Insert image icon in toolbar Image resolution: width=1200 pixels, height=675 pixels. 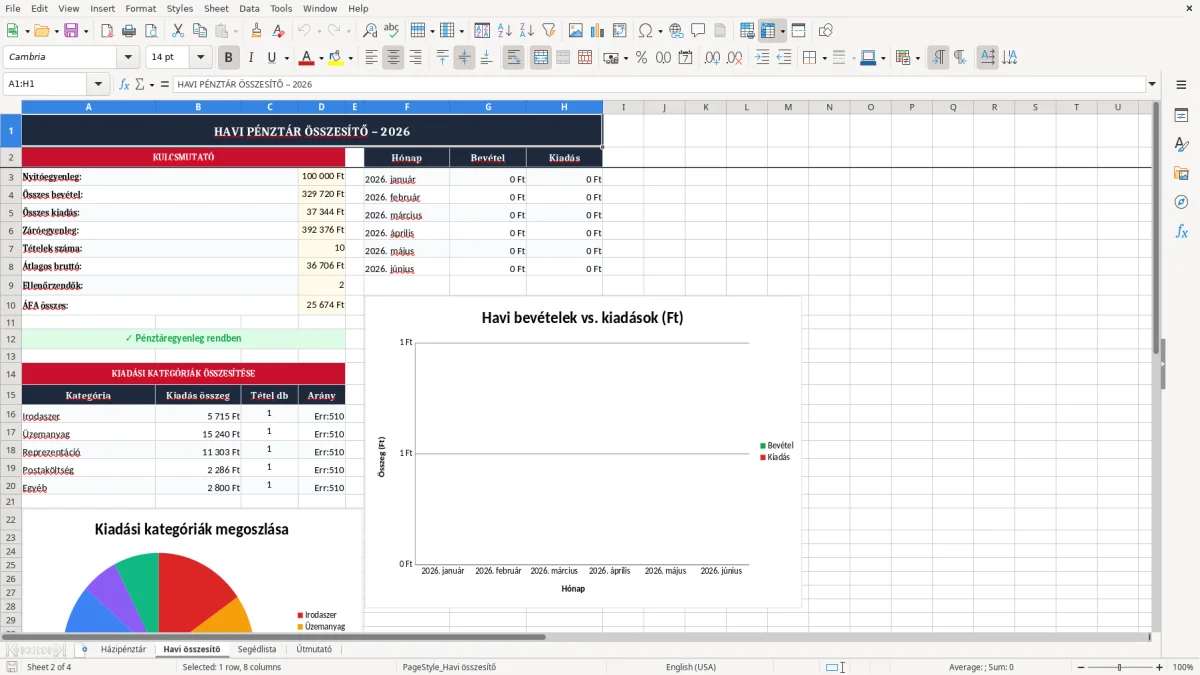tap(576, 31)
